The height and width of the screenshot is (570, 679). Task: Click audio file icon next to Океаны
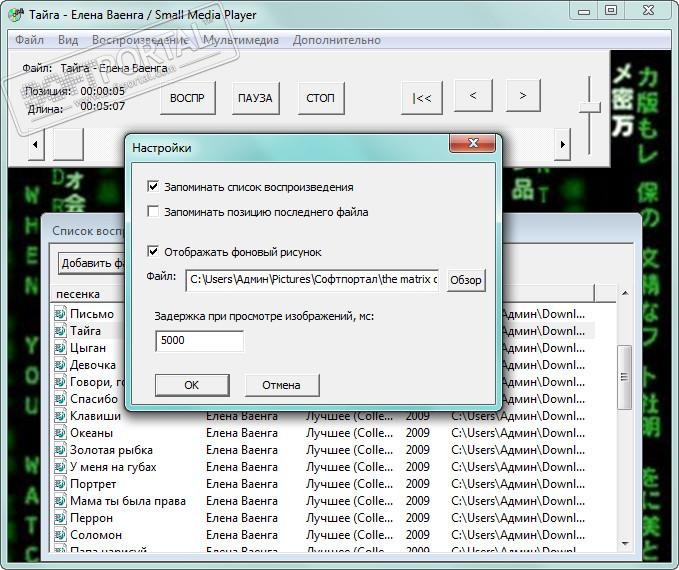(x=60, y=433)
